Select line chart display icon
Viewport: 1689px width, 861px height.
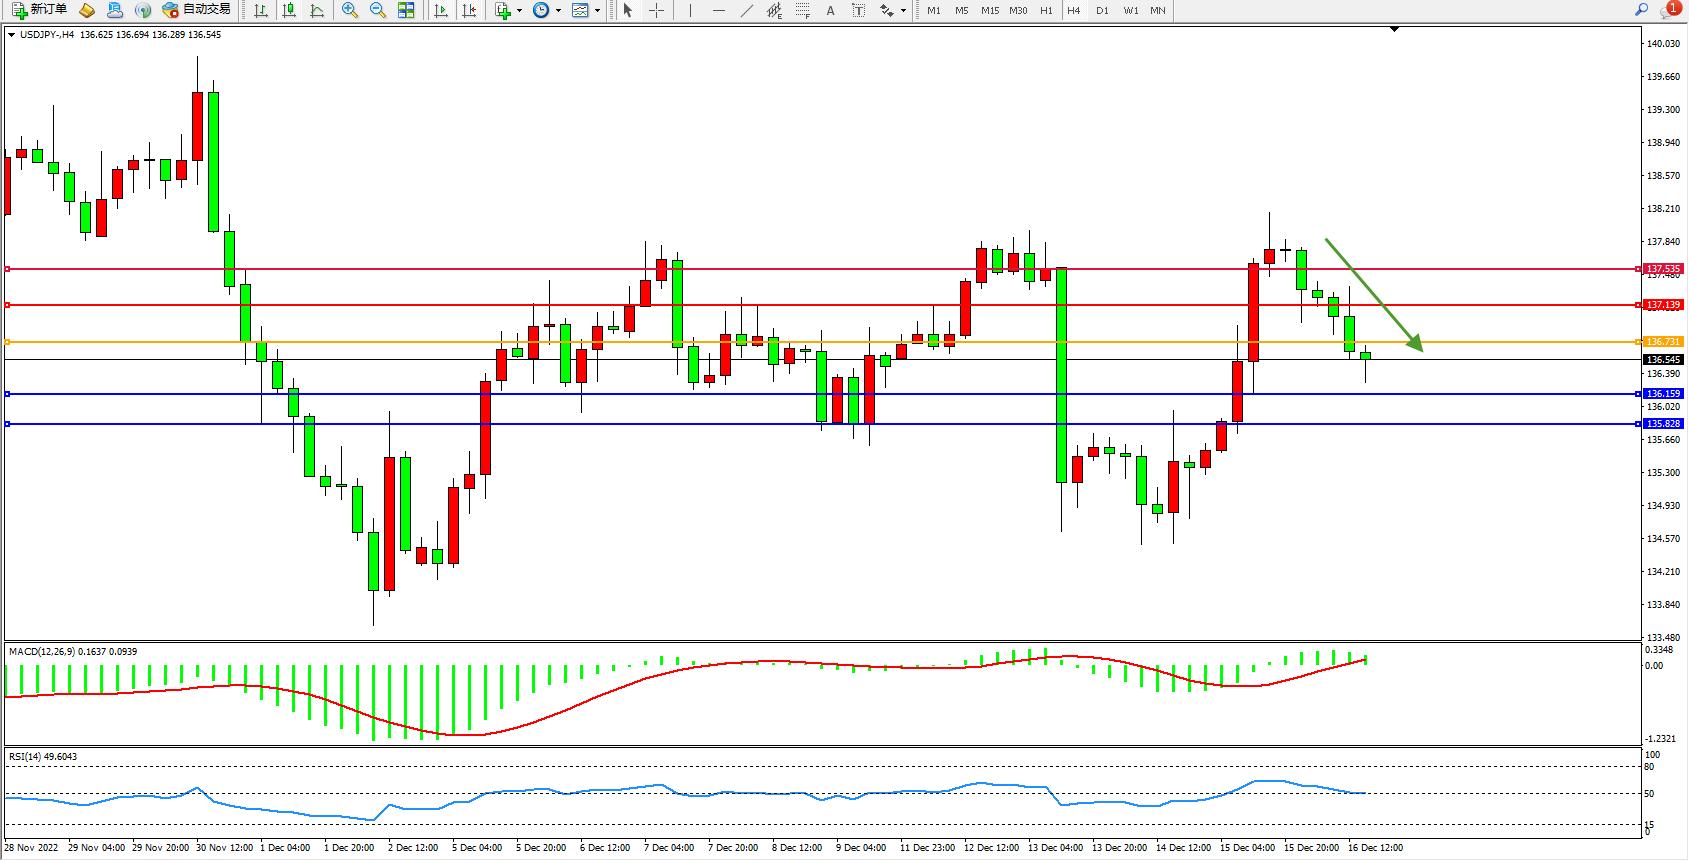(x=317, y=10)
